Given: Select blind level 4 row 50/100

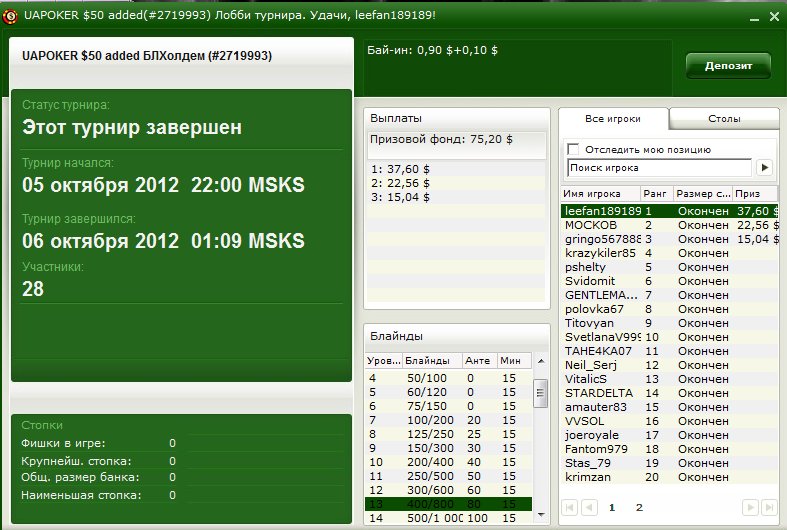Looking at the screenshot, I should click(449, 378).
